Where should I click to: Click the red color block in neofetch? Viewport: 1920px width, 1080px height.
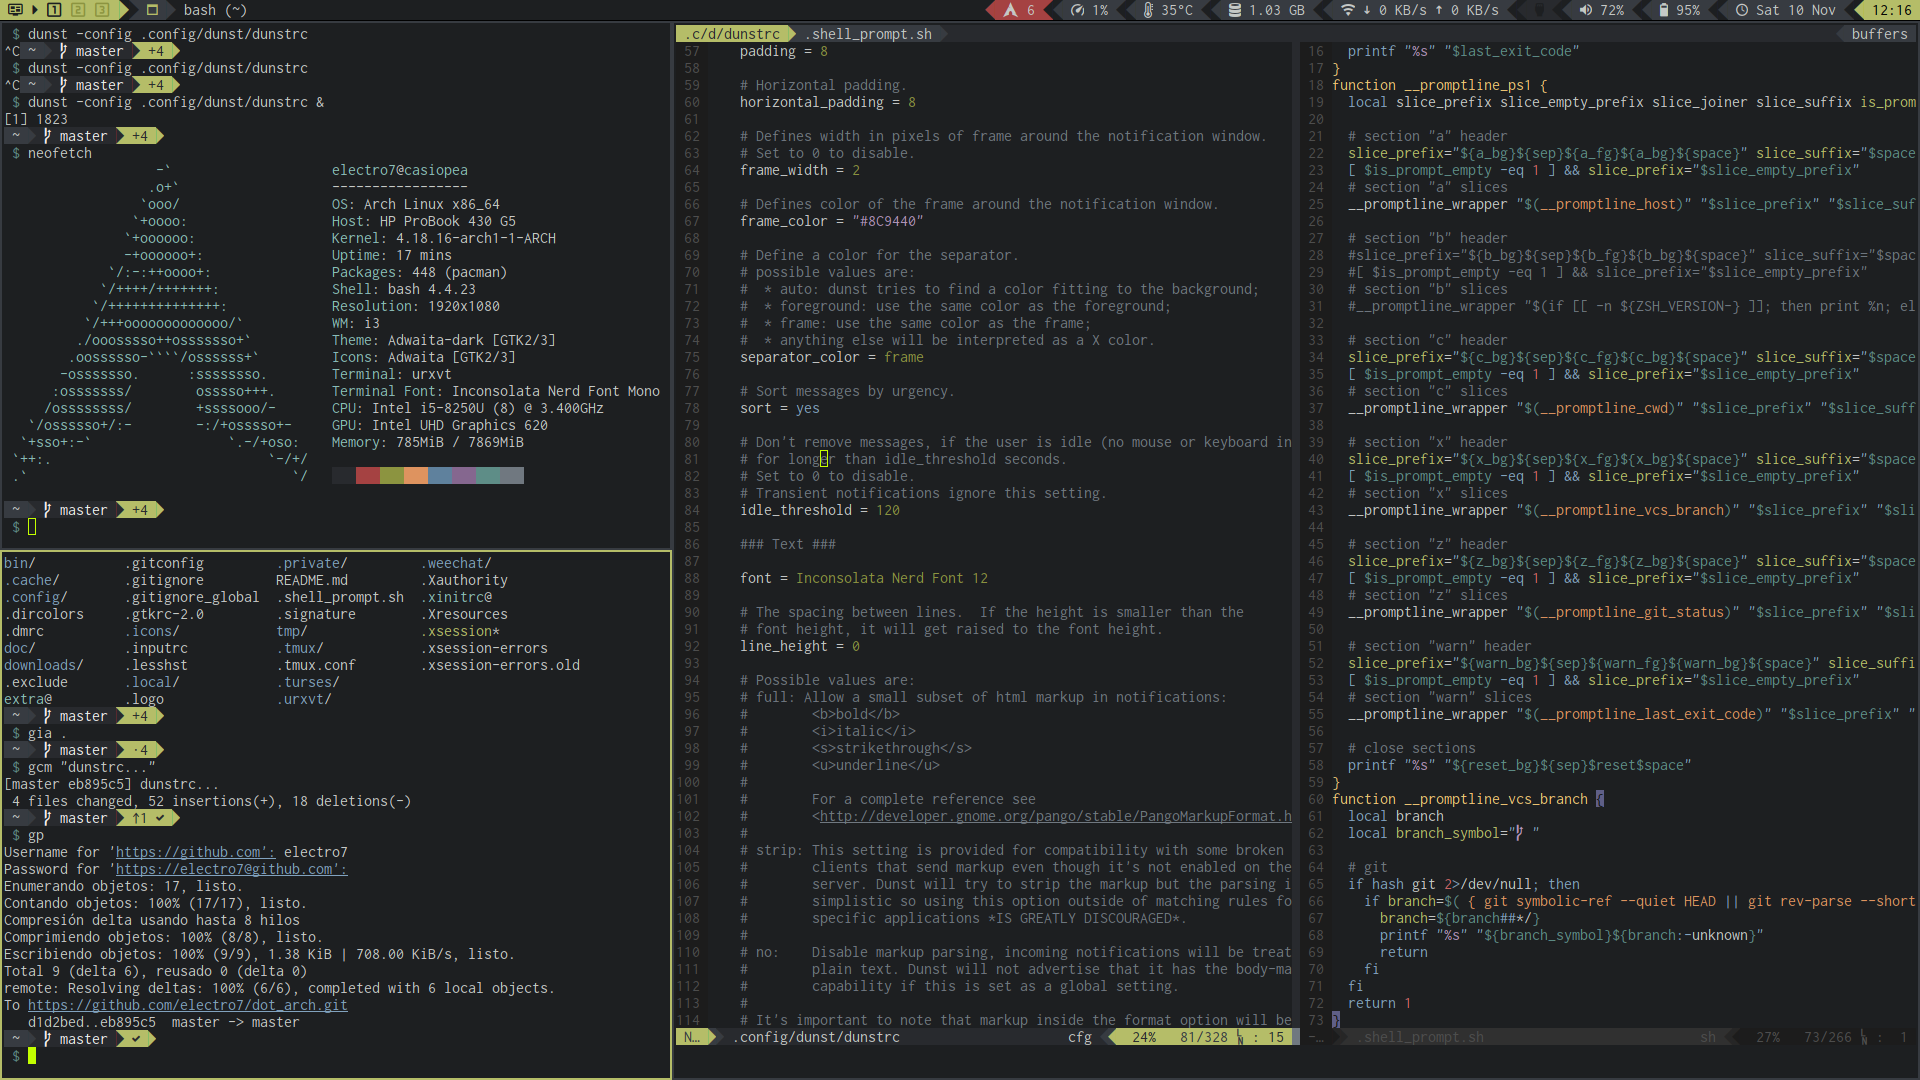tap(367, 476)
